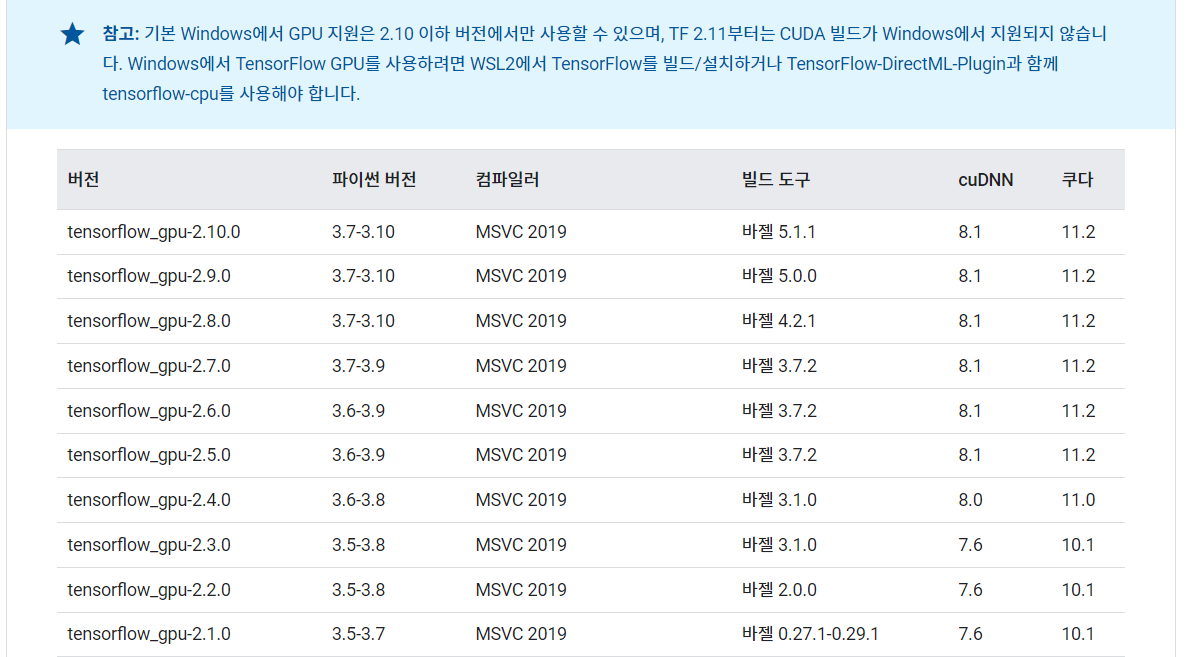This screenshot has height=657, width=1195.
Task: Click the 버전 column header
Action: pos(83,180)
